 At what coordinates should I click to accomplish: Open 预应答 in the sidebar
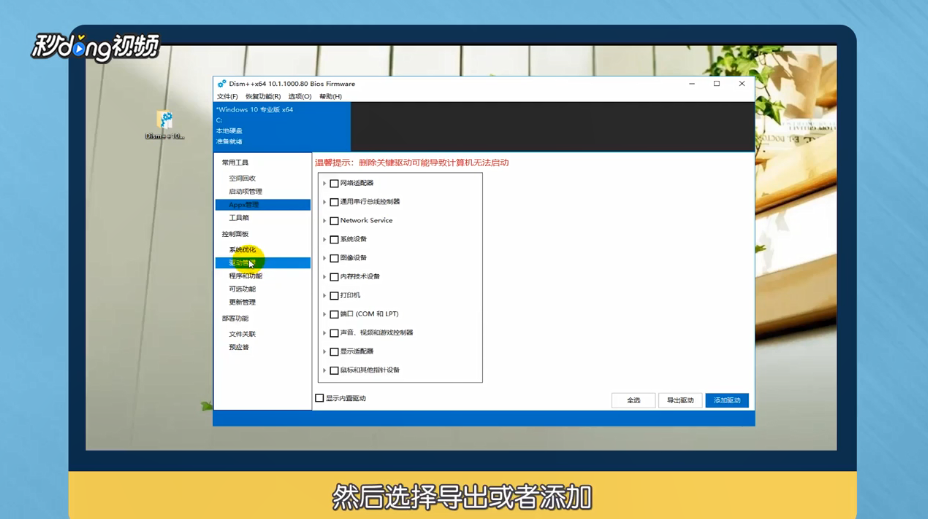[239, 347]
